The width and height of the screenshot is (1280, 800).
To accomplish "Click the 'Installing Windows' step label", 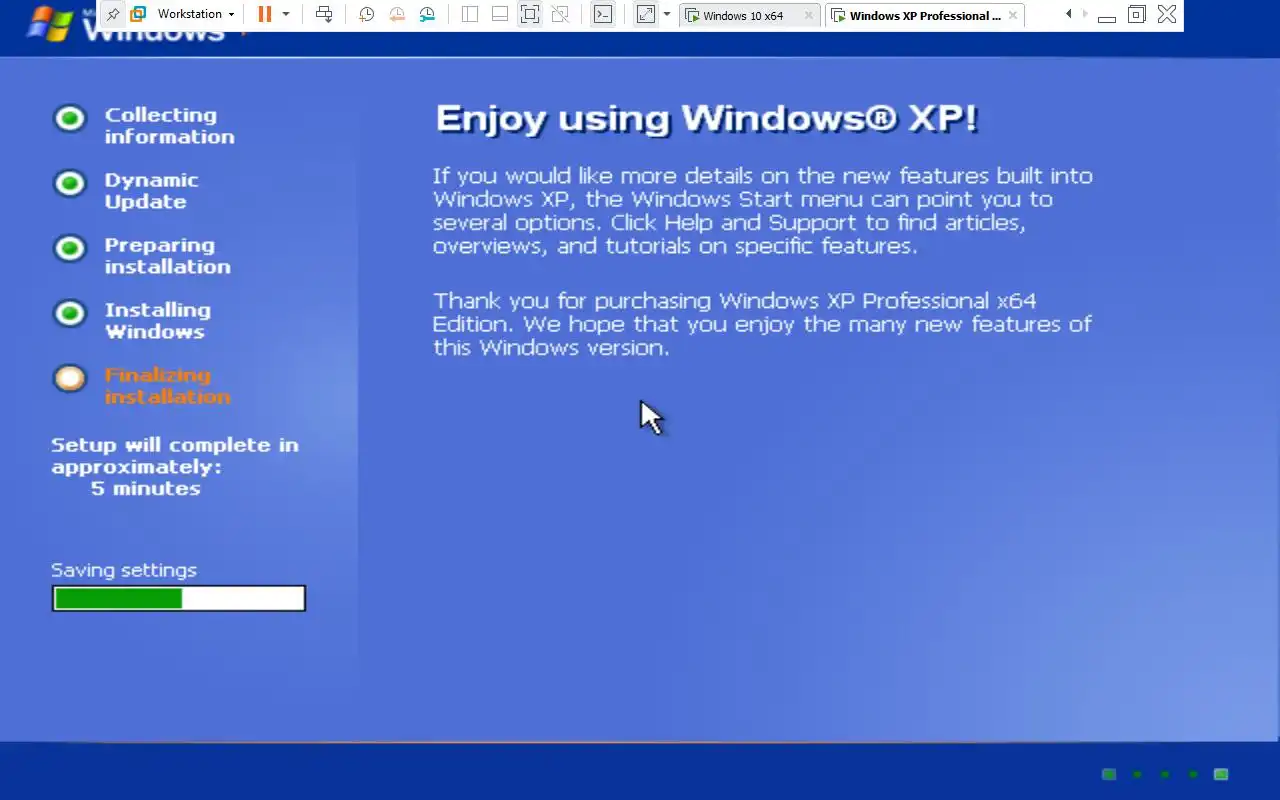I will tap(158, 321).
